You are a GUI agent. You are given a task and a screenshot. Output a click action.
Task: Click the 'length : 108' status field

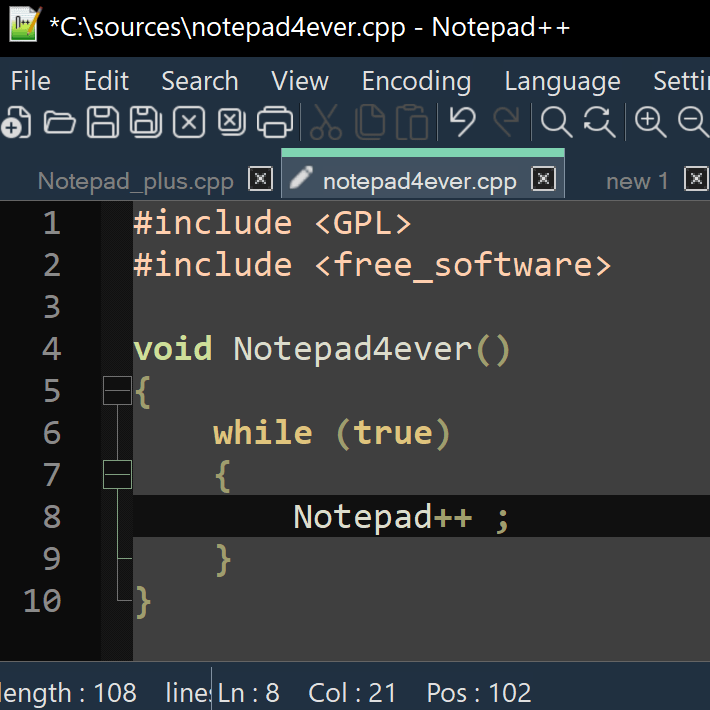[x=68, y=693]
